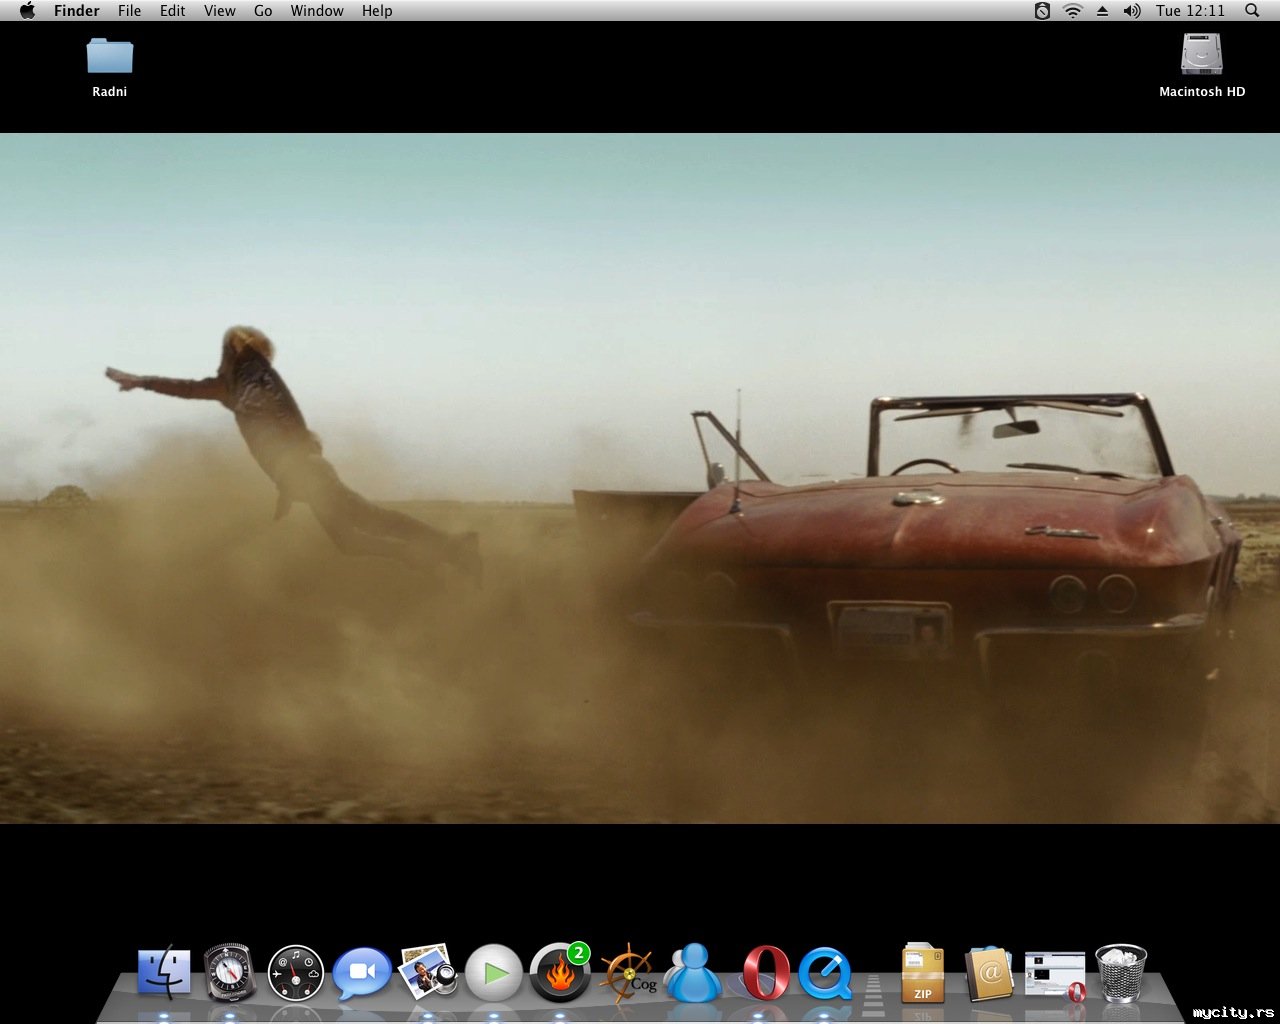Screen dimensions: 1280x1024
Task: Open the Help menu
Action: (377, 11)
